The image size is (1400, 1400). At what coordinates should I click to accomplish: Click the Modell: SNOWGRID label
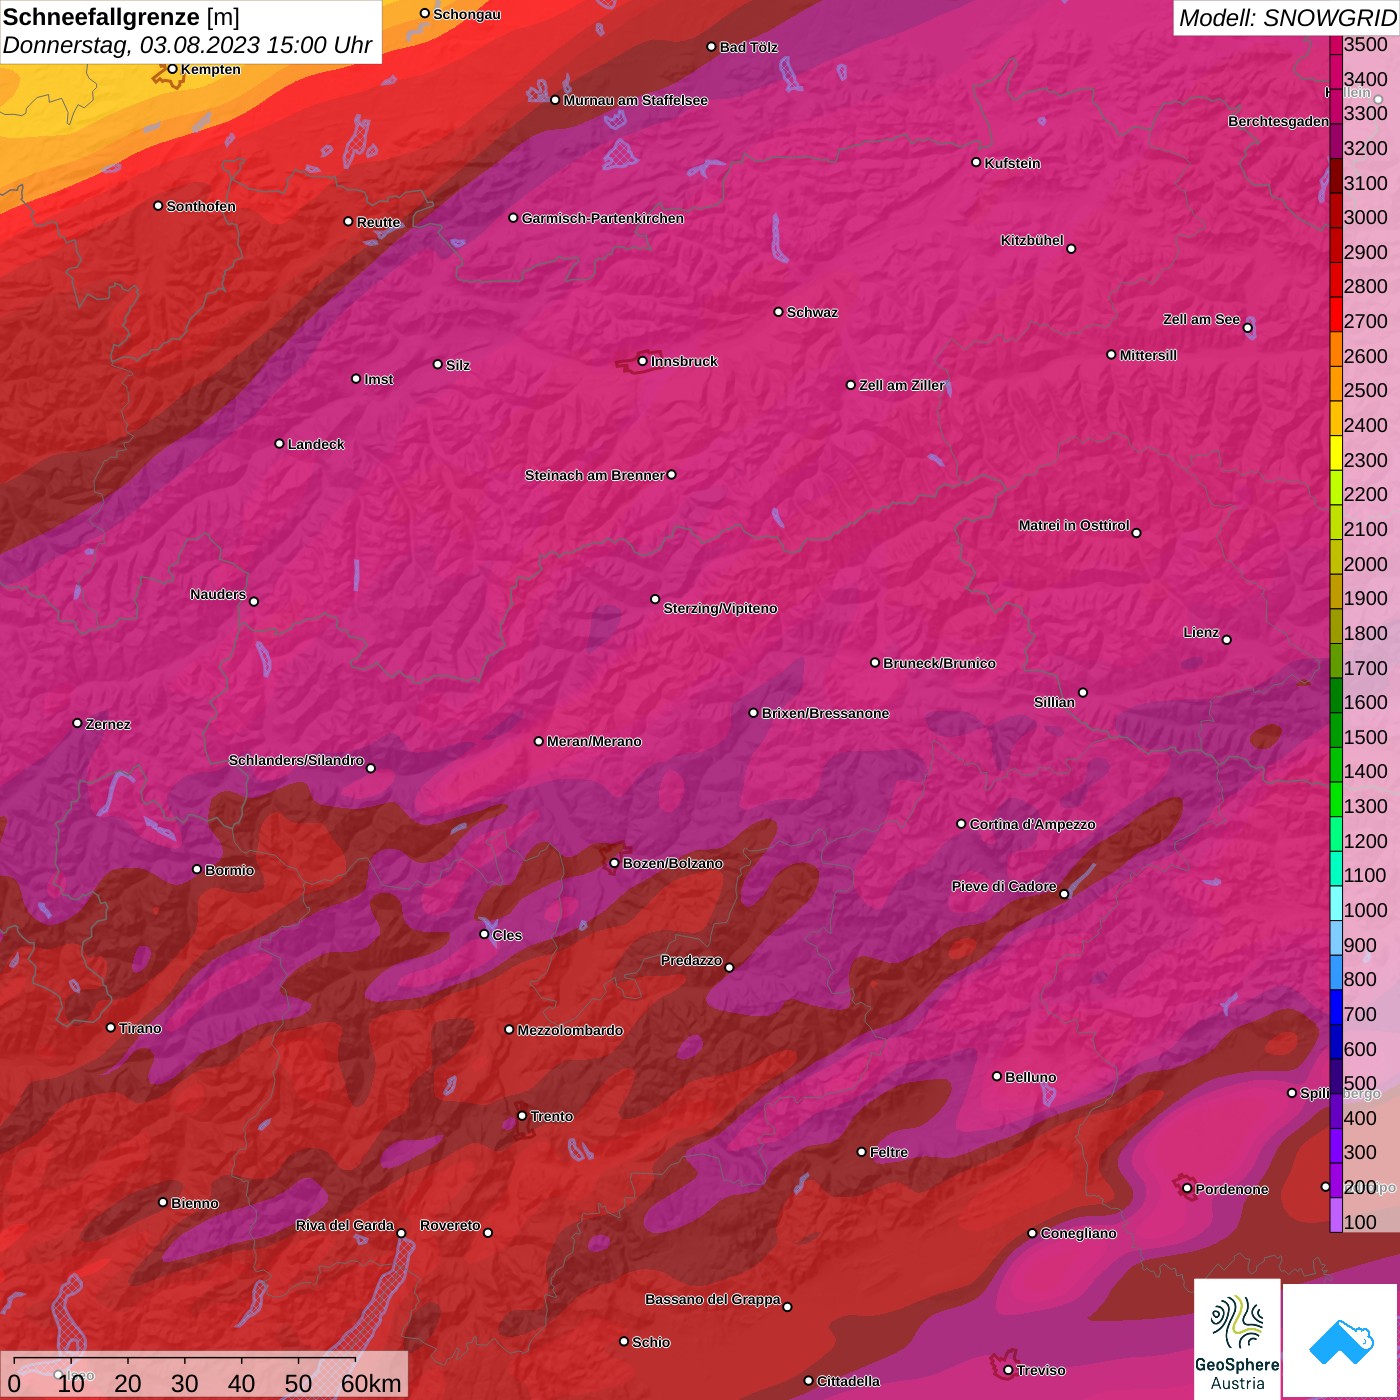1287,18
